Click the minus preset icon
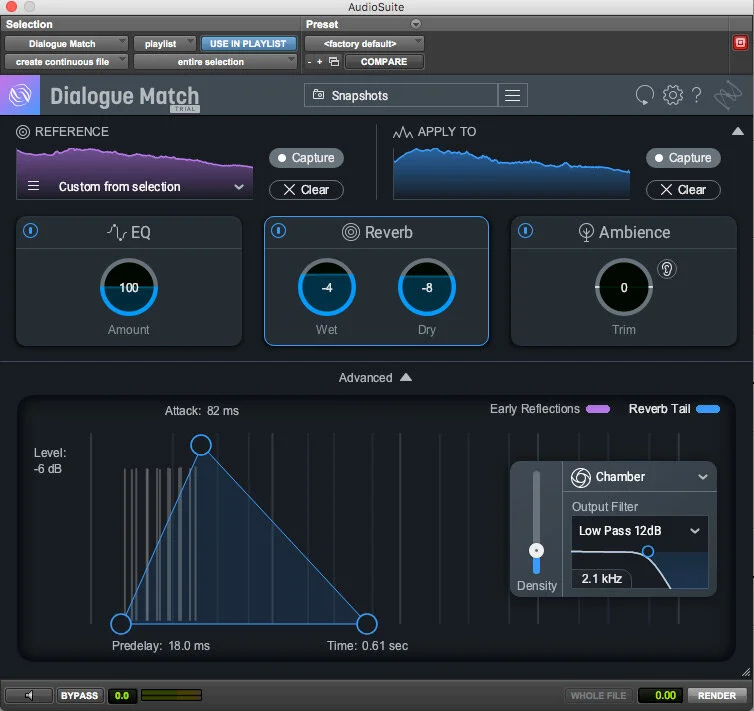The height and width of the screenshot is (711, 754). [309, 62]
